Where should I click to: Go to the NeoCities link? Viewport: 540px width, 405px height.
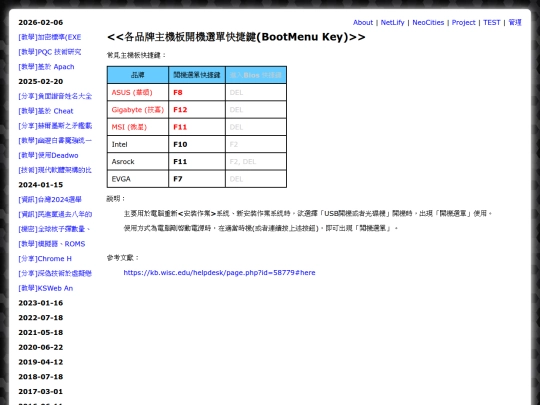[428, 23]
